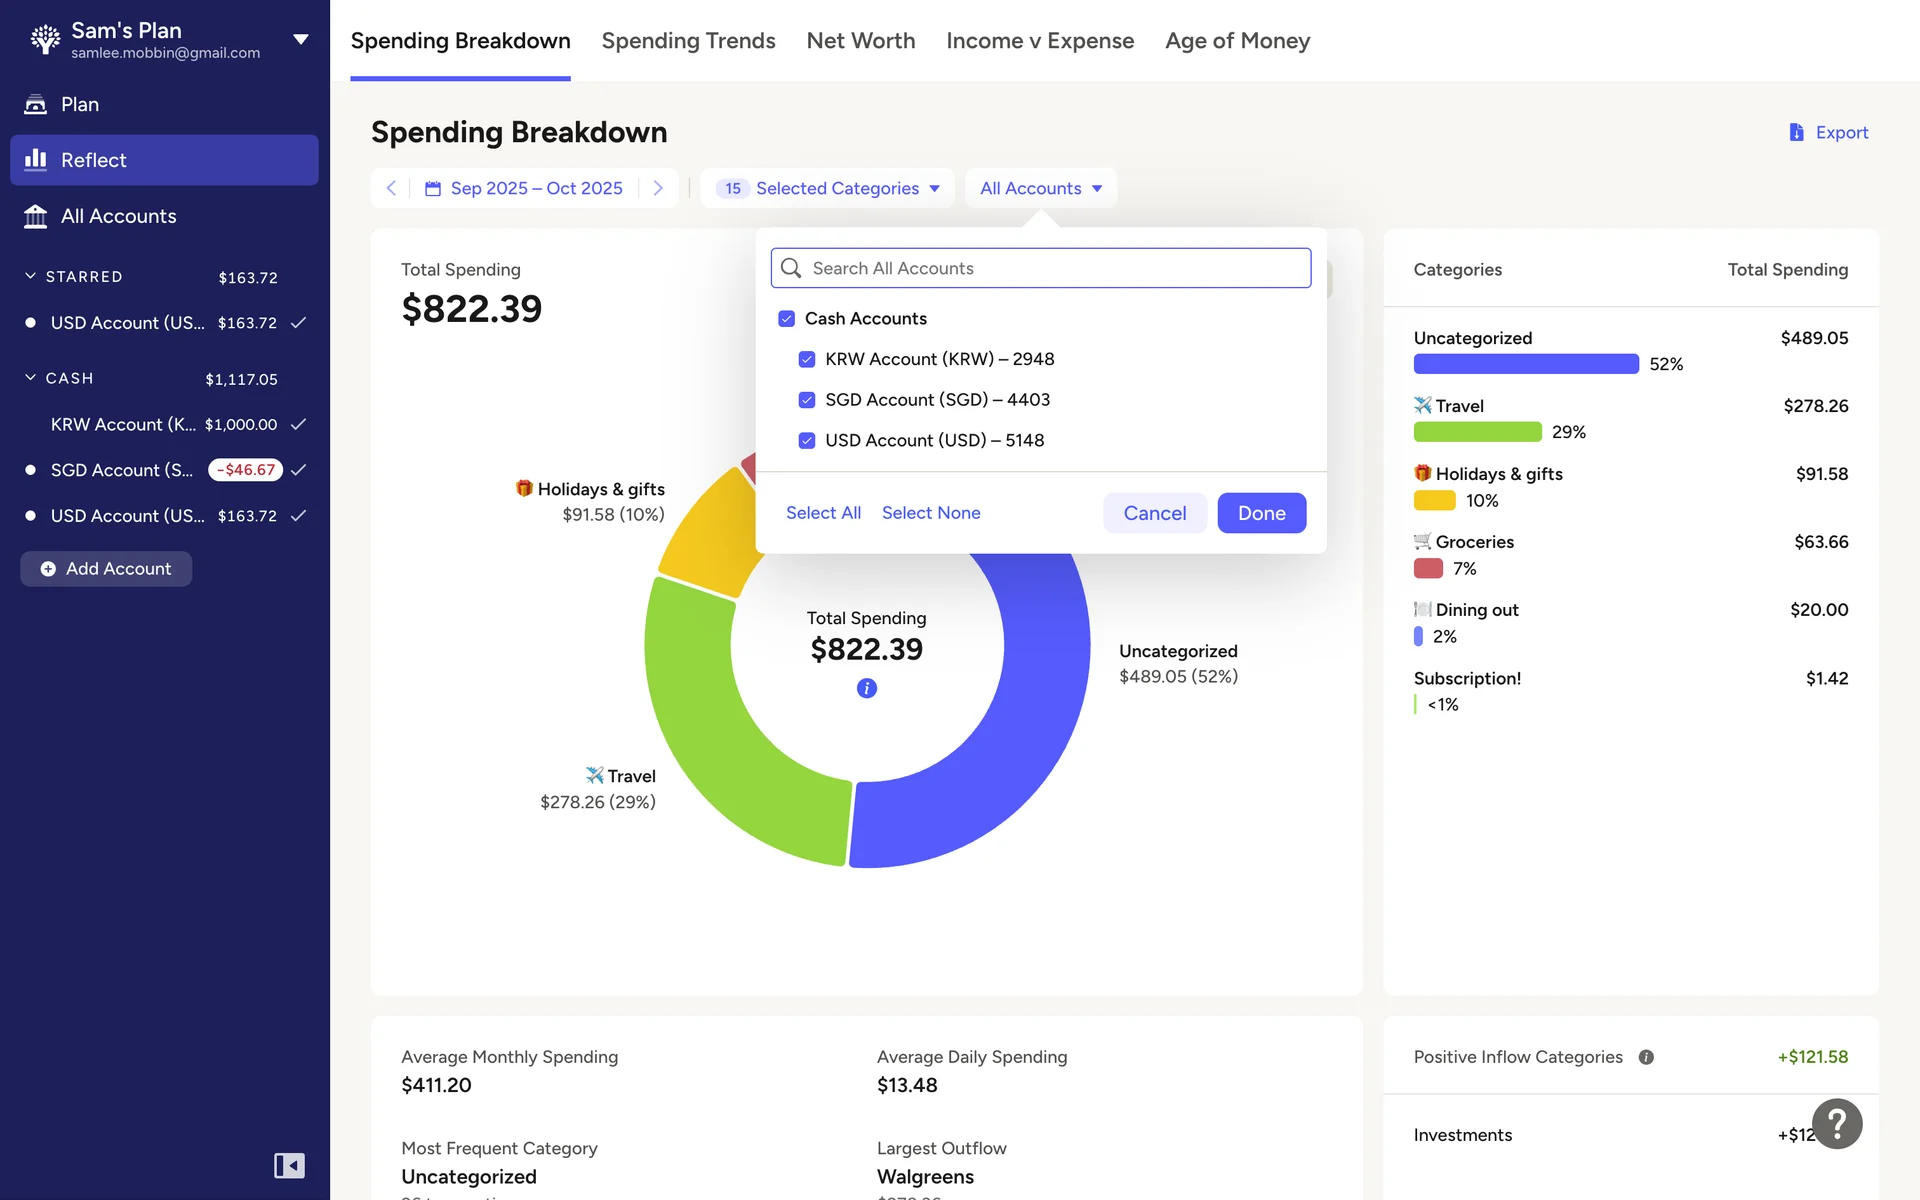
Task: Click the All Accounts bank icon
Action: (x=36, y=216)
